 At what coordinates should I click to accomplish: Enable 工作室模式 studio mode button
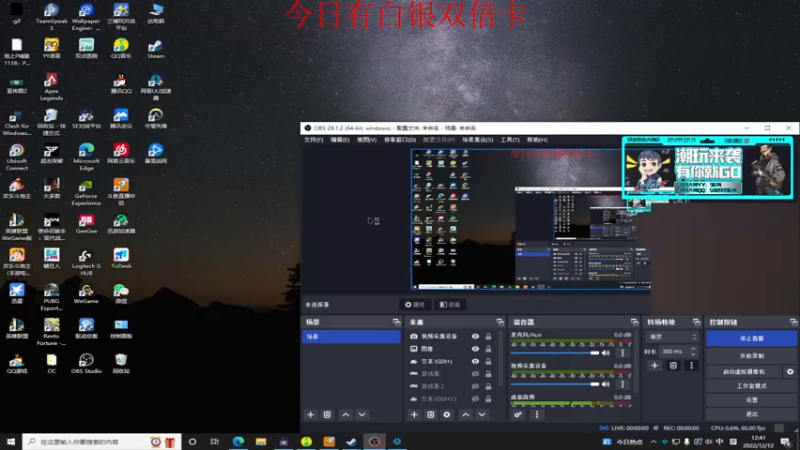pos(752,386)
